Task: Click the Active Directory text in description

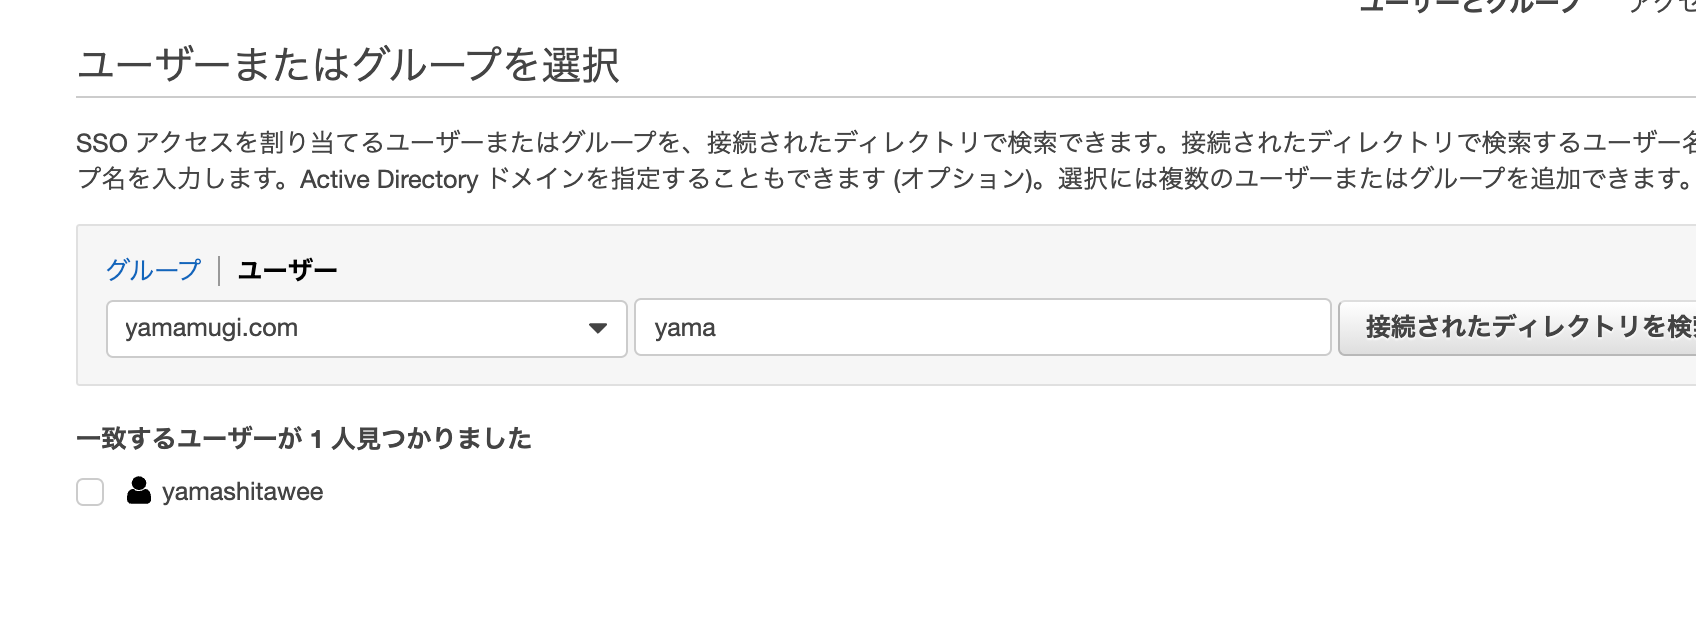Action: pyautogui.click(x=389, y=180)
